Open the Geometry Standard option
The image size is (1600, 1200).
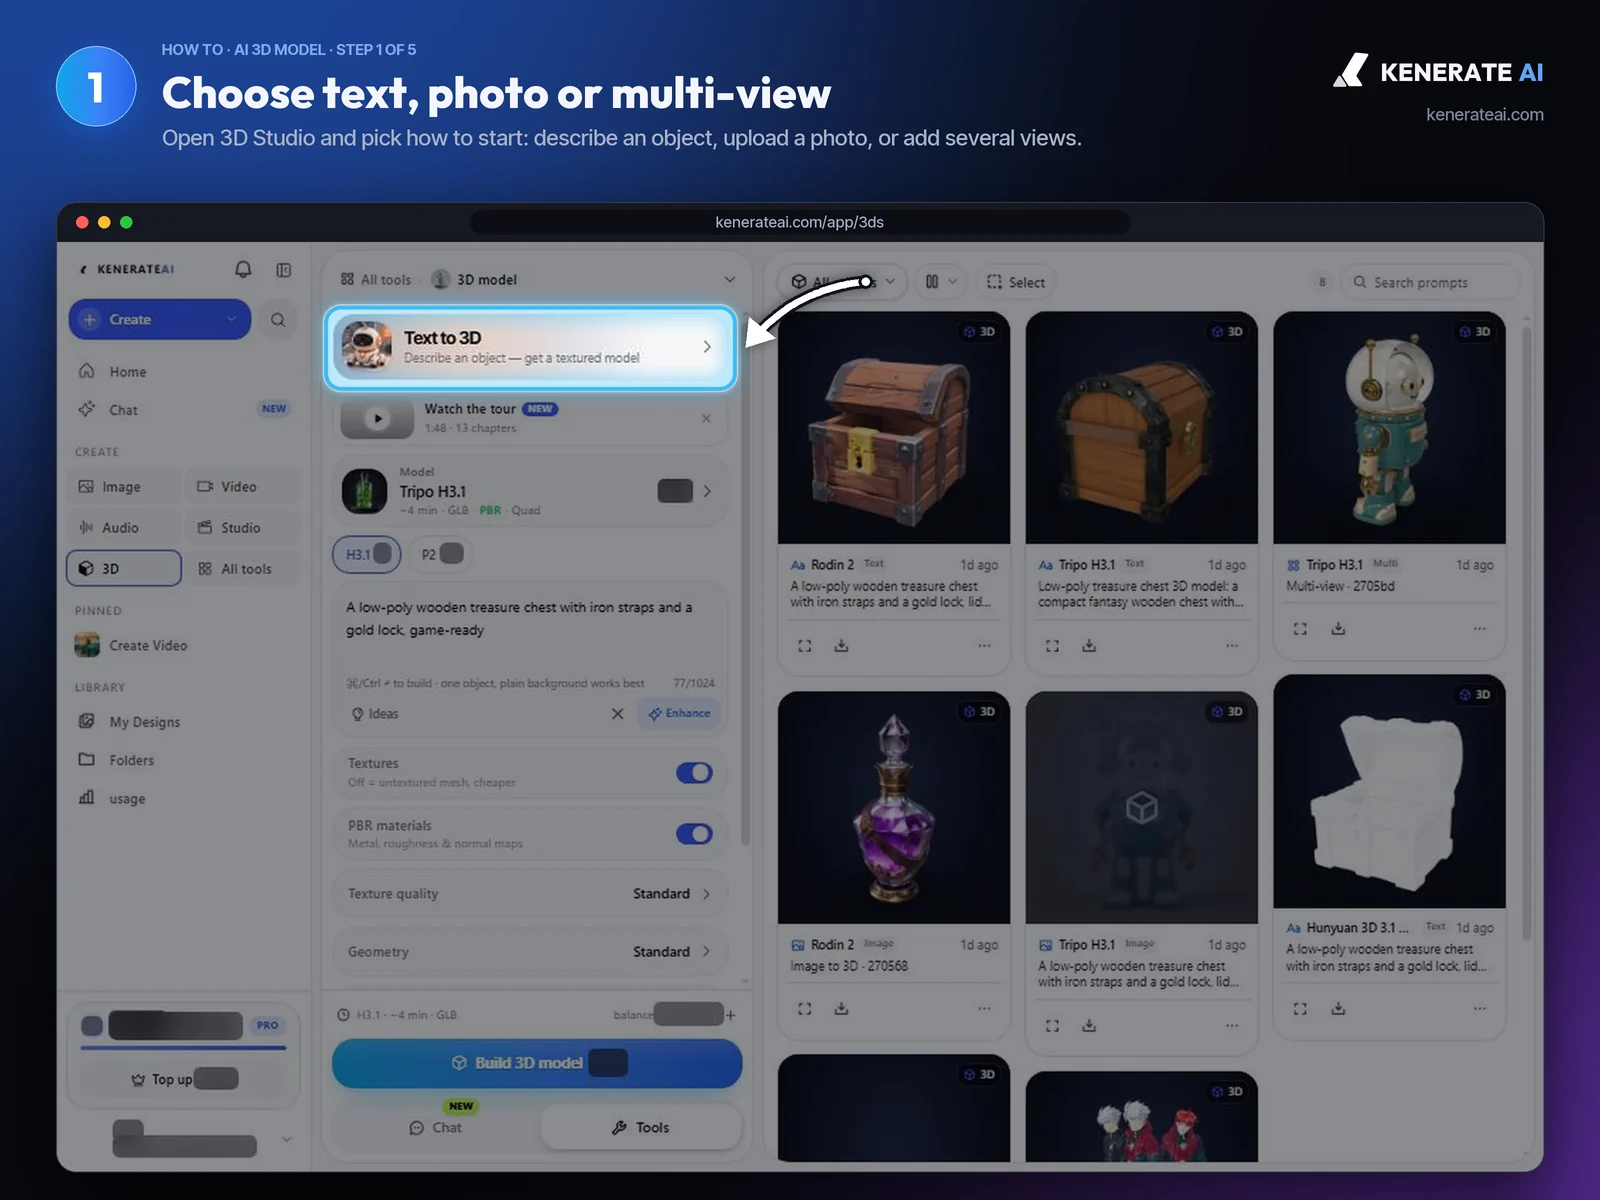pos(530,952)
